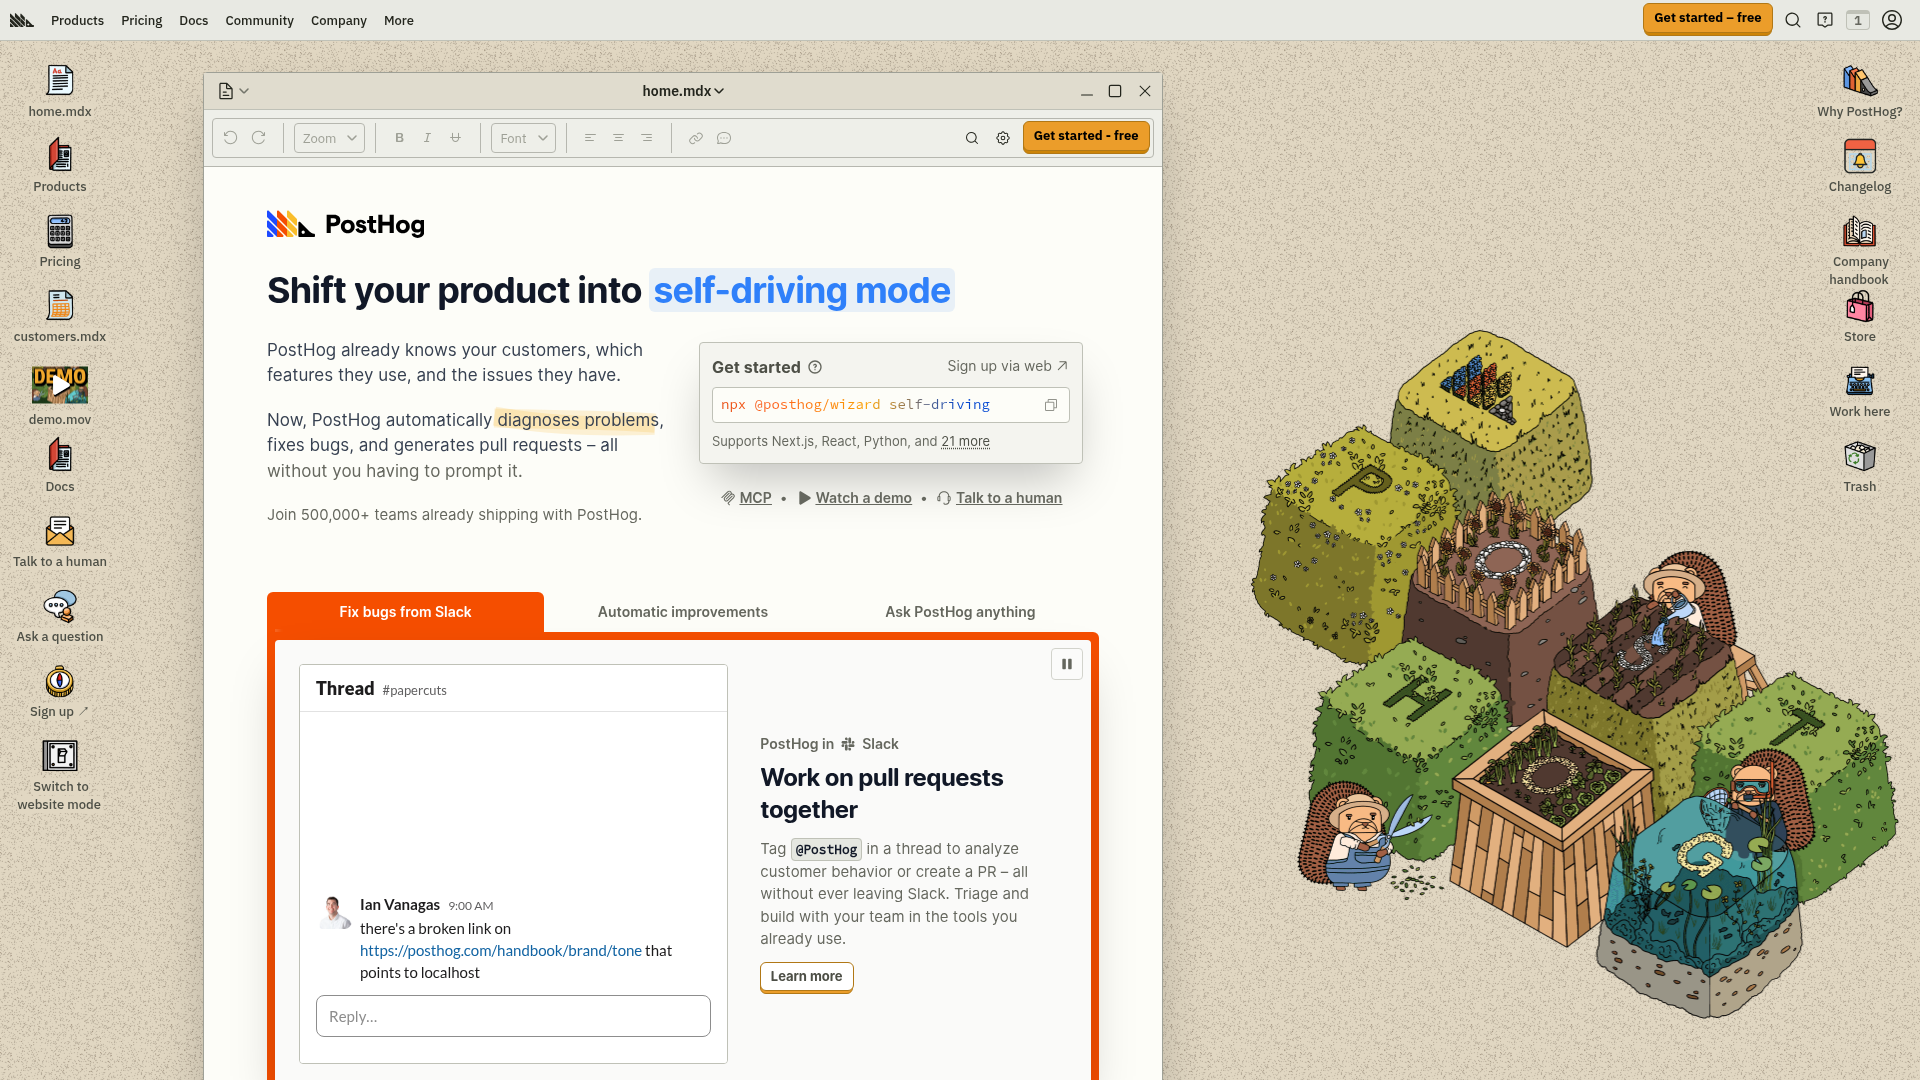Toggle italic formatting
This screenshot has height=1080, width=1920.
[x=427, y=138]
